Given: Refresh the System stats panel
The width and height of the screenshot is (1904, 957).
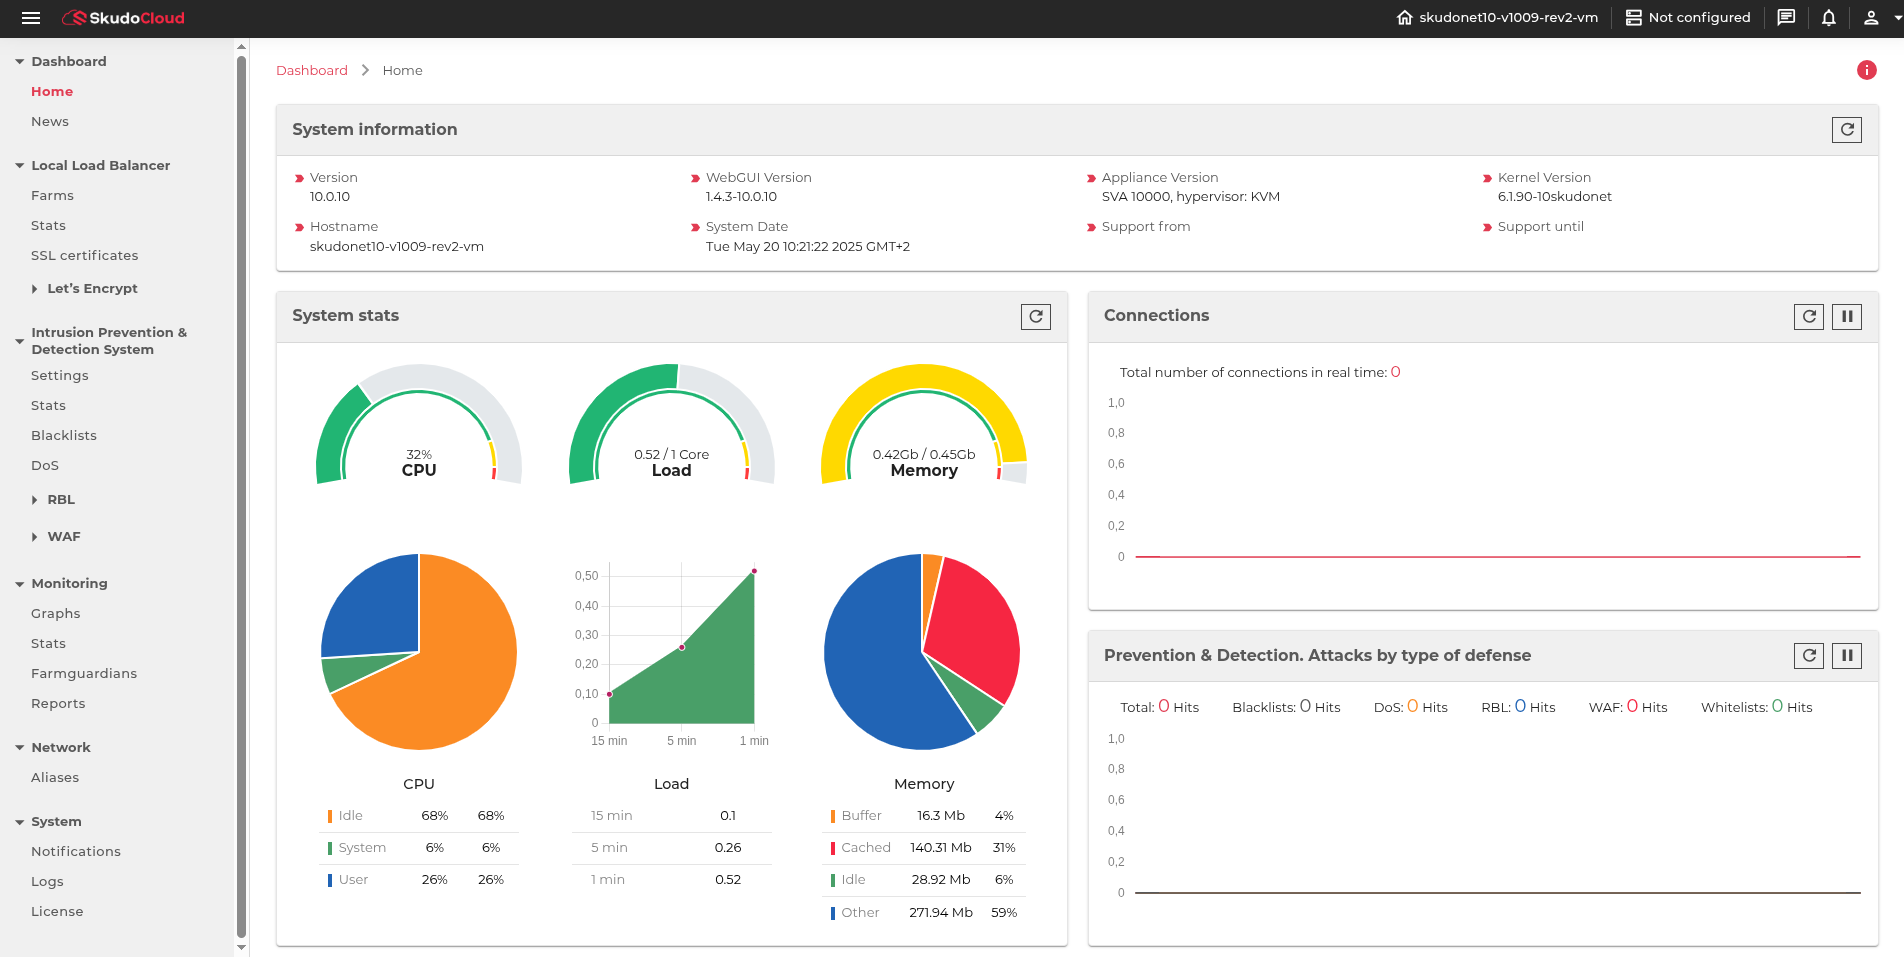Looking at the screenshot, I should tap(1035, 317).
